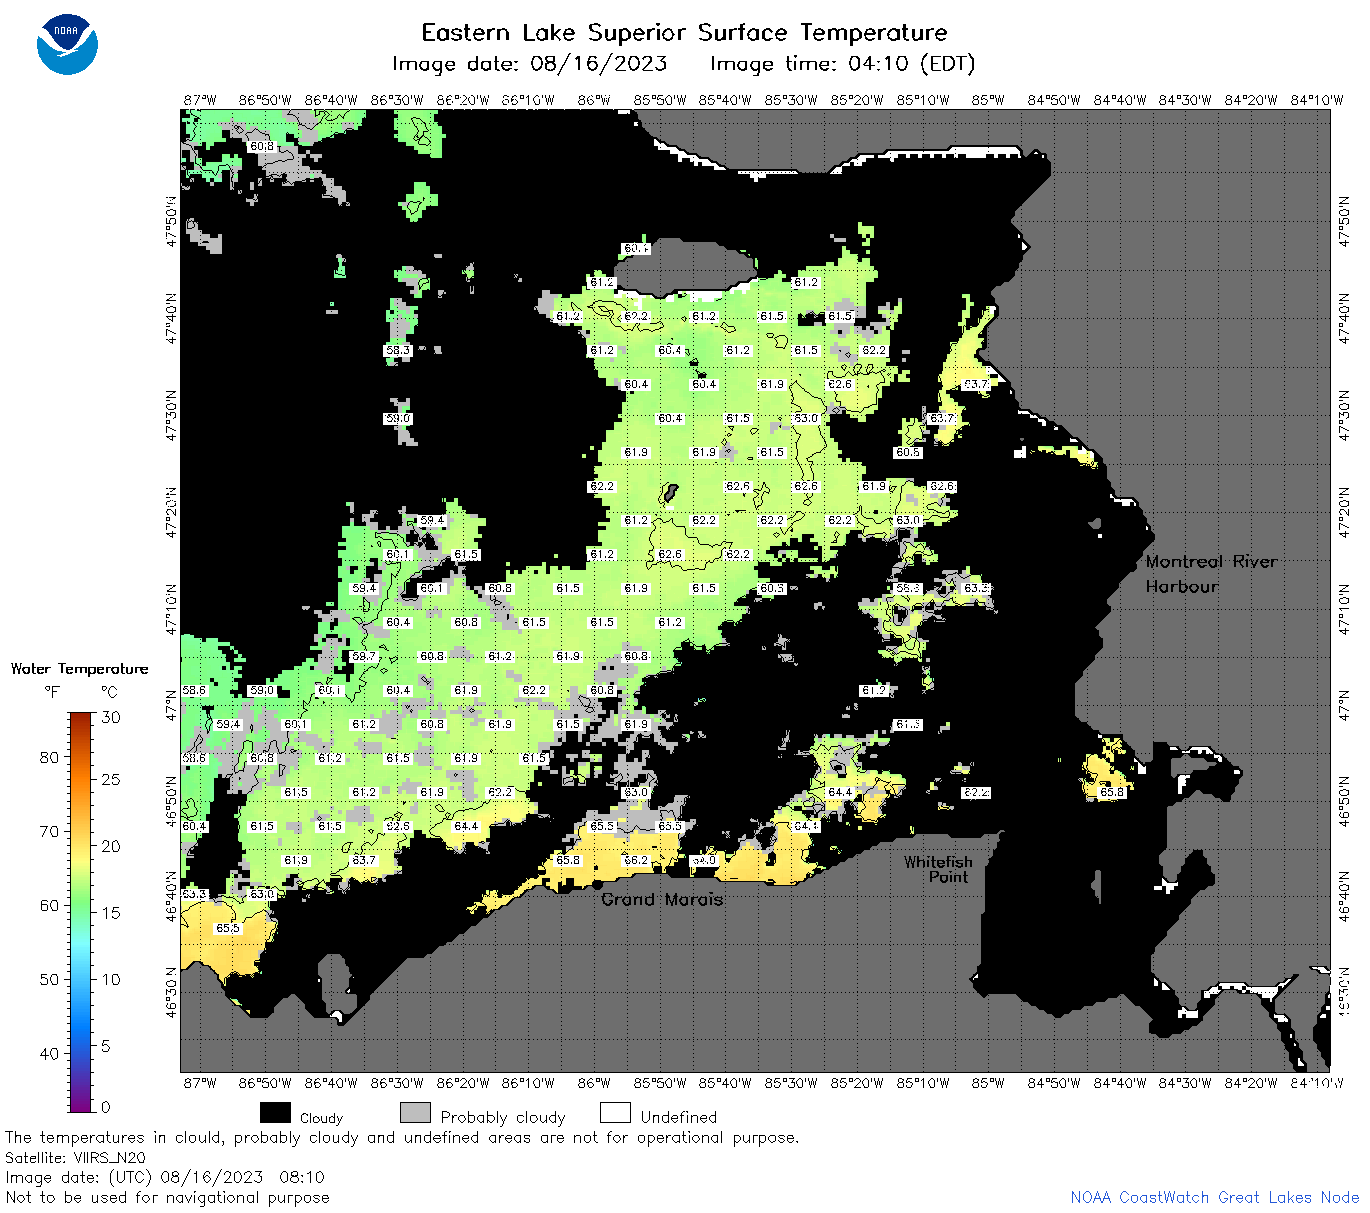
Task: Select the gray Probably cloudy legend swatch
Action: pos(415,1113)
